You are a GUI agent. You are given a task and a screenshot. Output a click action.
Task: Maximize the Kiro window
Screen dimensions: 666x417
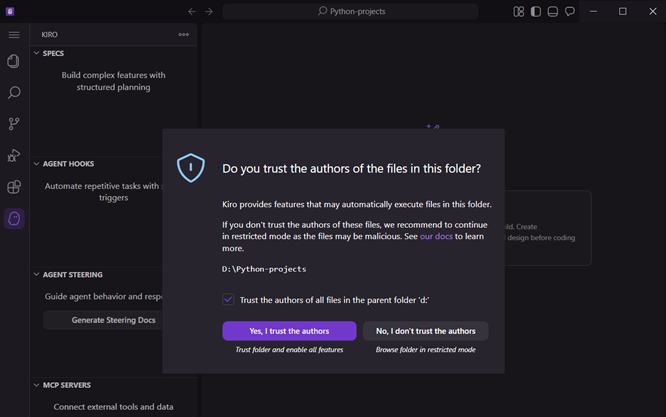[623, 11]
